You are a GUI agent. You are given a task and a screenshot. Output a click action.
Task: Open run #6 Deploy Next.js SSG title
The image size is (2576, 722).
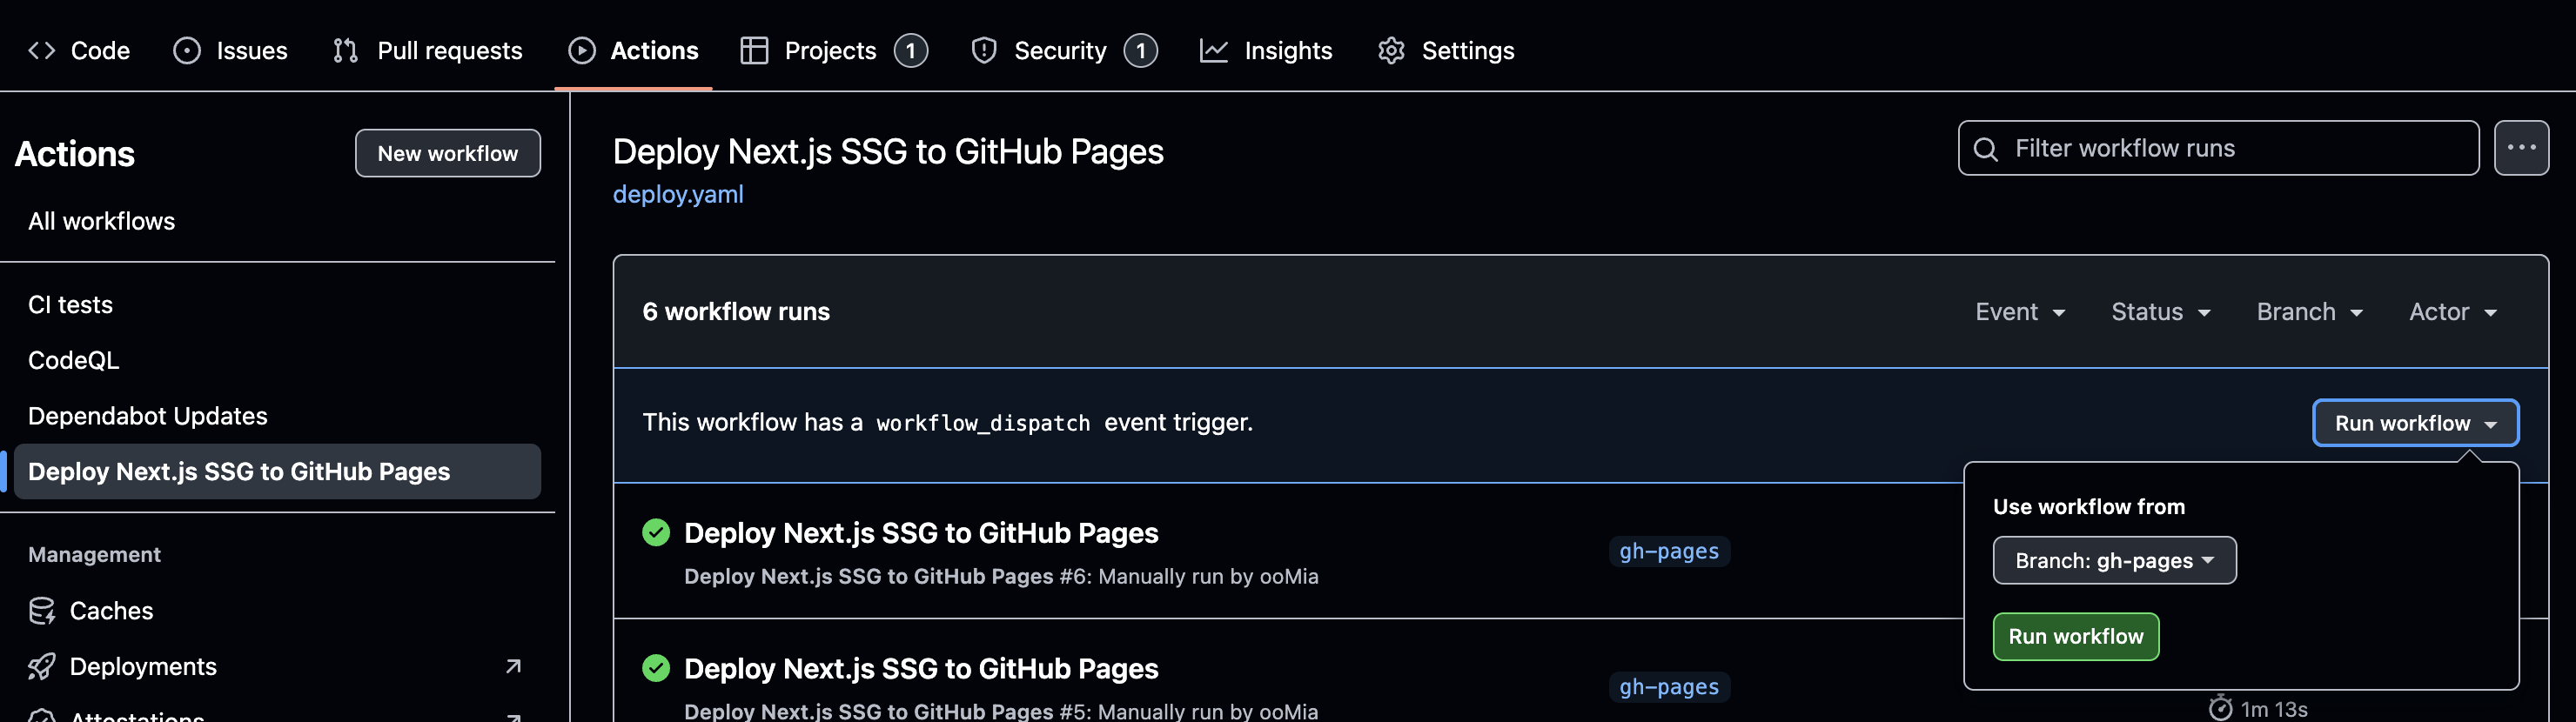click(x=921, y=533)
